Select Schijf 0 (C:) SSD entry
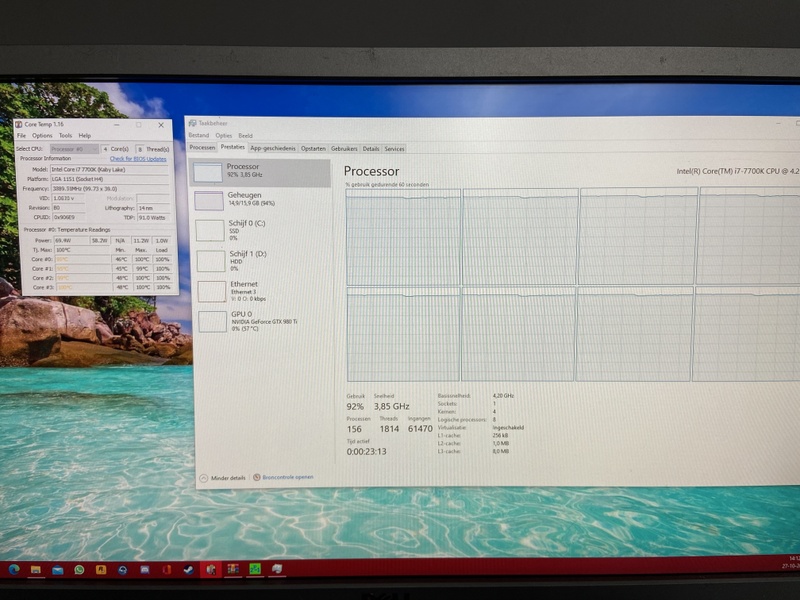The height and width of the screenshot is (600, 800). [x=261, y=230]
